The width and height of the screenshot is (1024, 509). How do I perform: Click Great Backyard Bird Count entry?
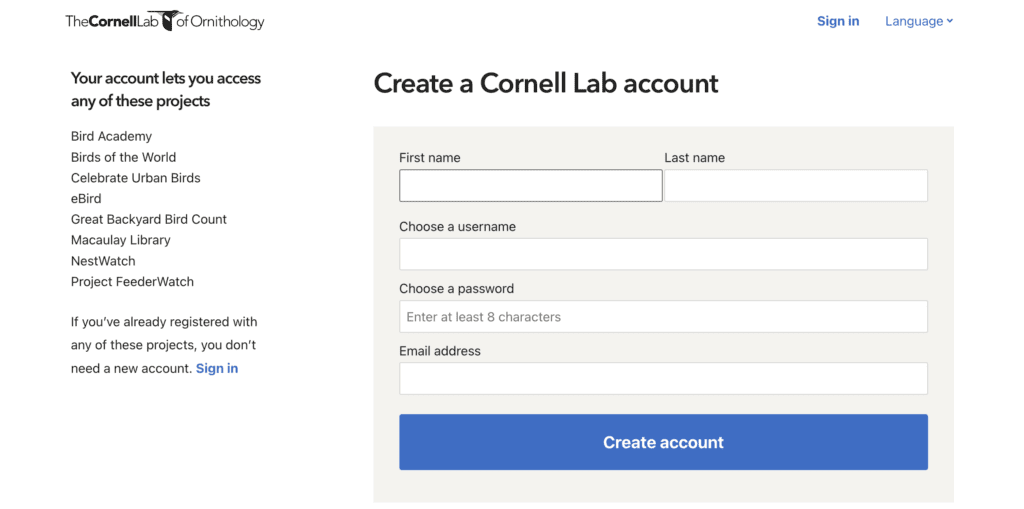pyautogui.click(x=148, y=219)
